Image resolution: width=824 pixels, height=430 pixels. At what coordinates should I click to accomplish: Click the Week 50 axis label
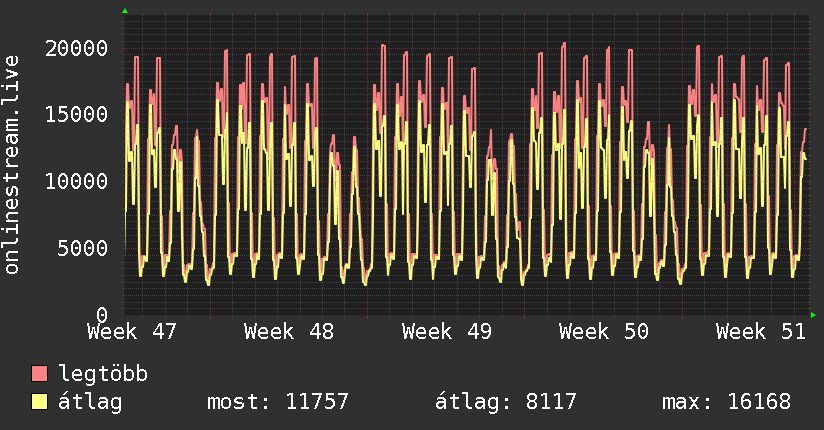(x=604, y=331)
